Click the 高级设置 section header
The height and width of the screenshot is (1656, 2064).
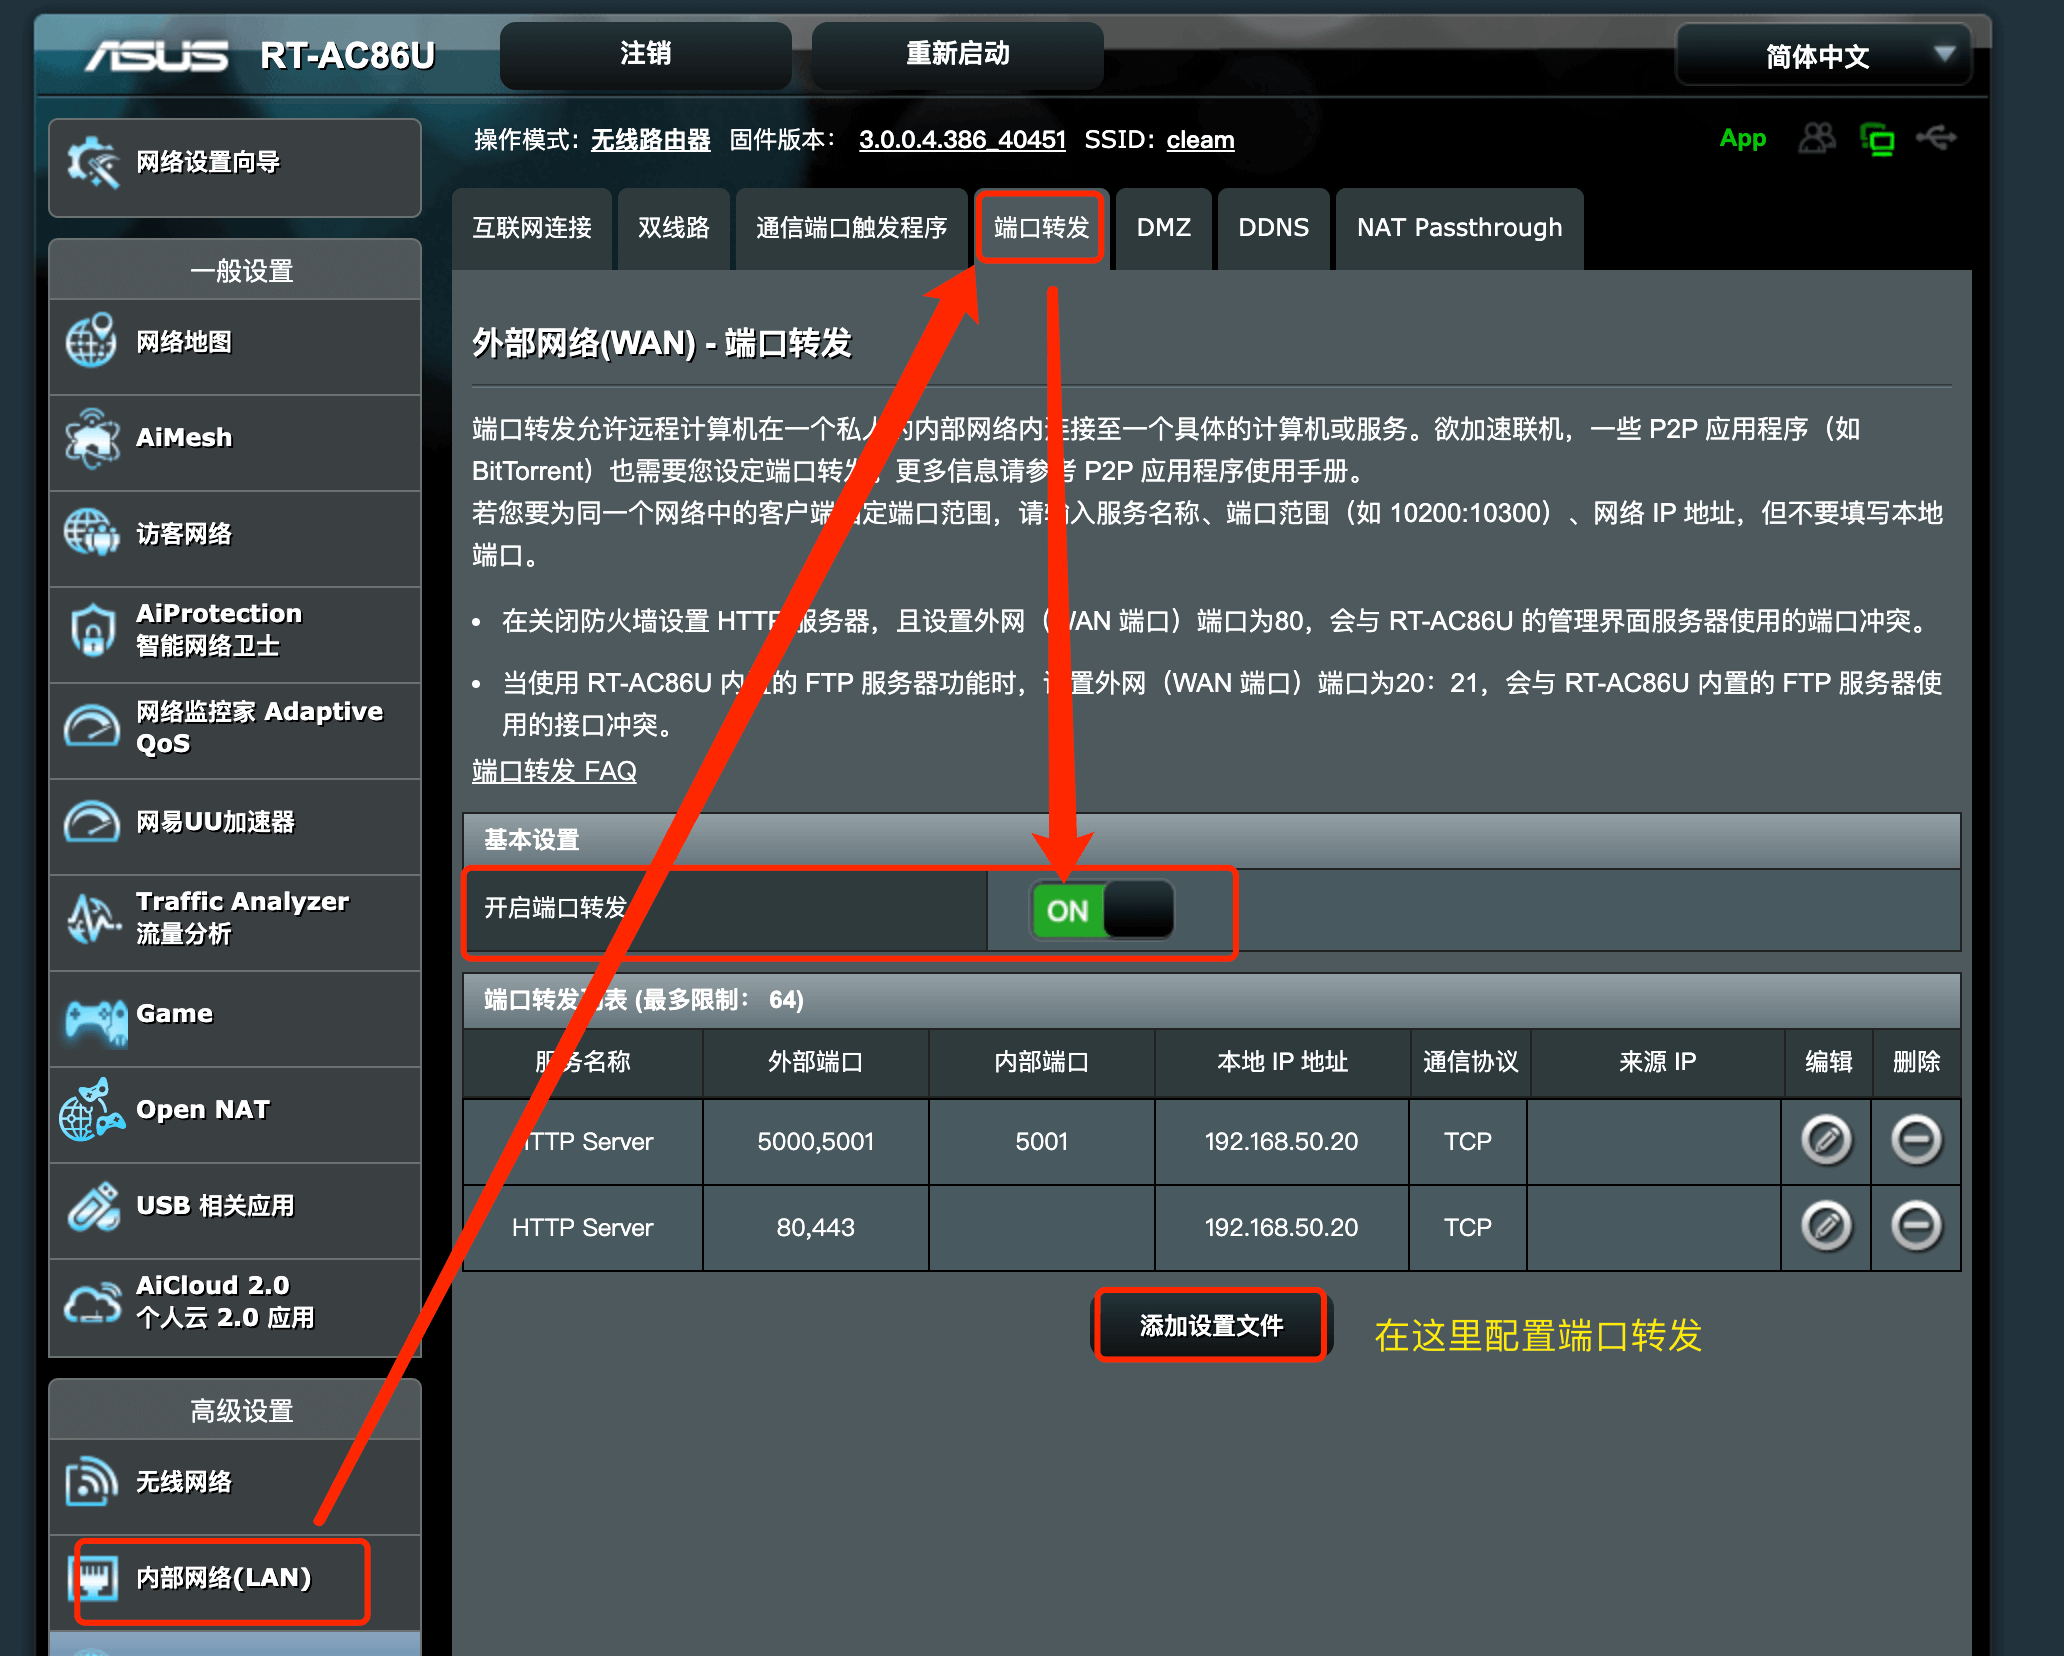tap(235, 1410)
